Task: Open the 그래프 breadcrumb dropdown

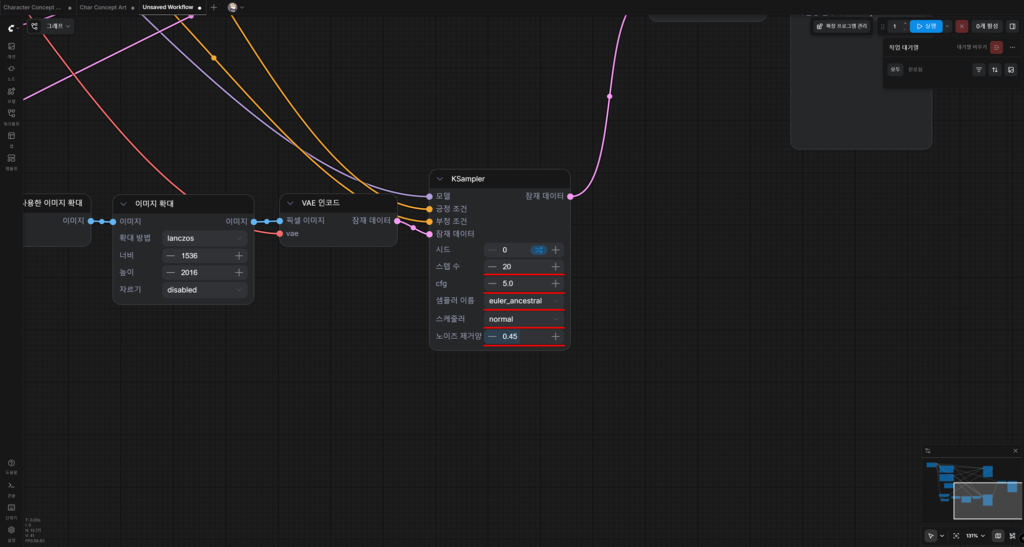Action: (59, 26)
